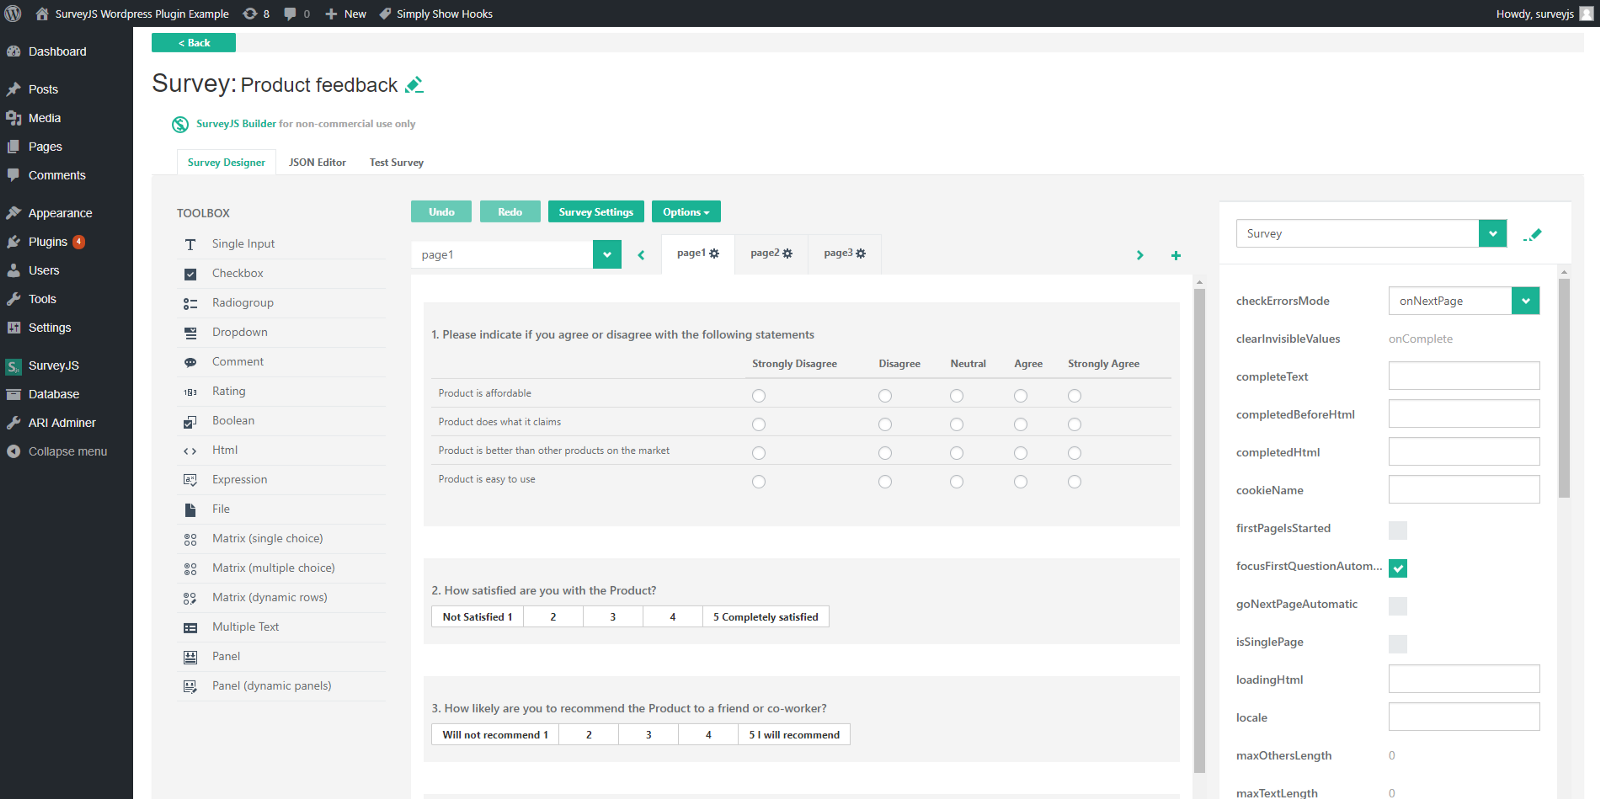The image size is (1600, 799).
Task: Click the page2 tab gear icon
Action: pyautogui.click(x=787, y=254)
